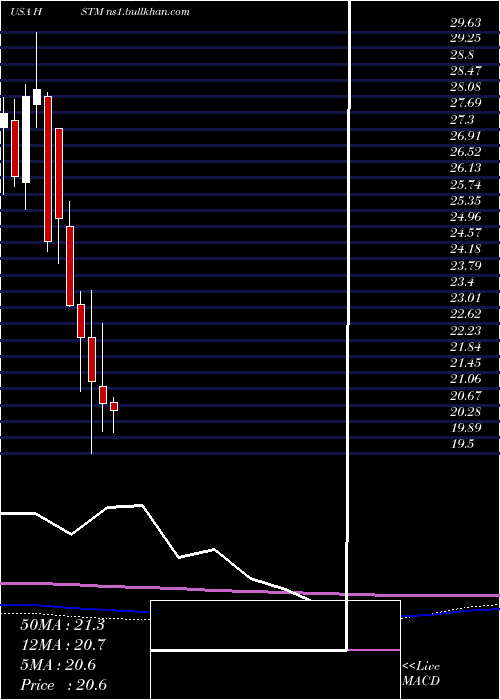
Task: Click the <<Live MACD label
Action: point(421,674)
